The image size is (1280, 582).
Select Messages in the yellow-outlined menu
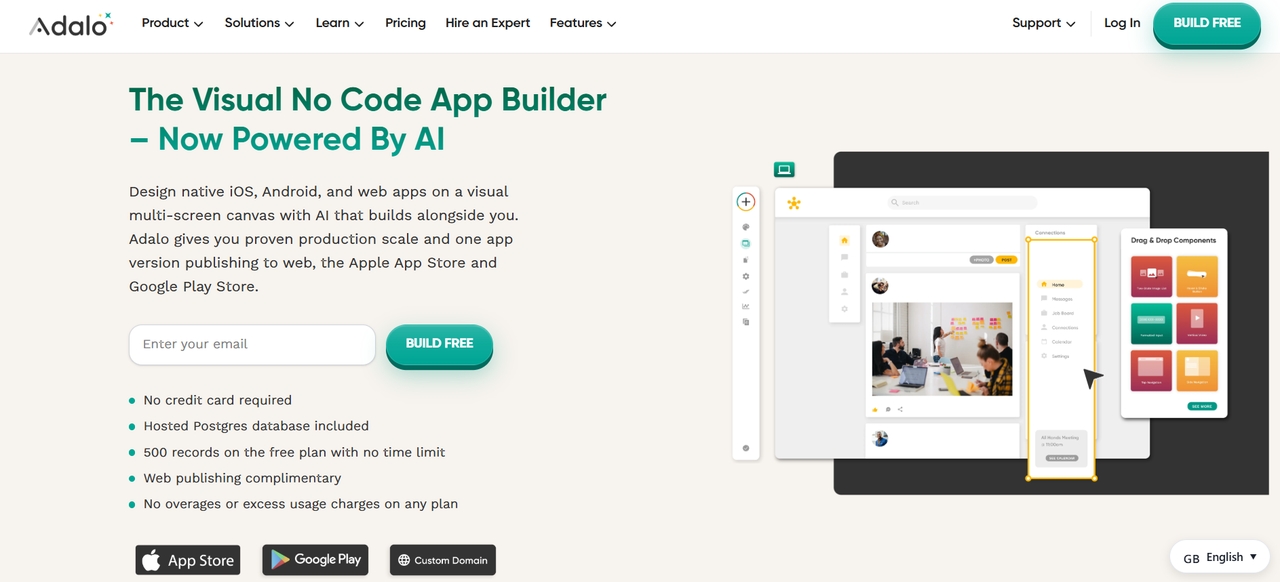1057,299
